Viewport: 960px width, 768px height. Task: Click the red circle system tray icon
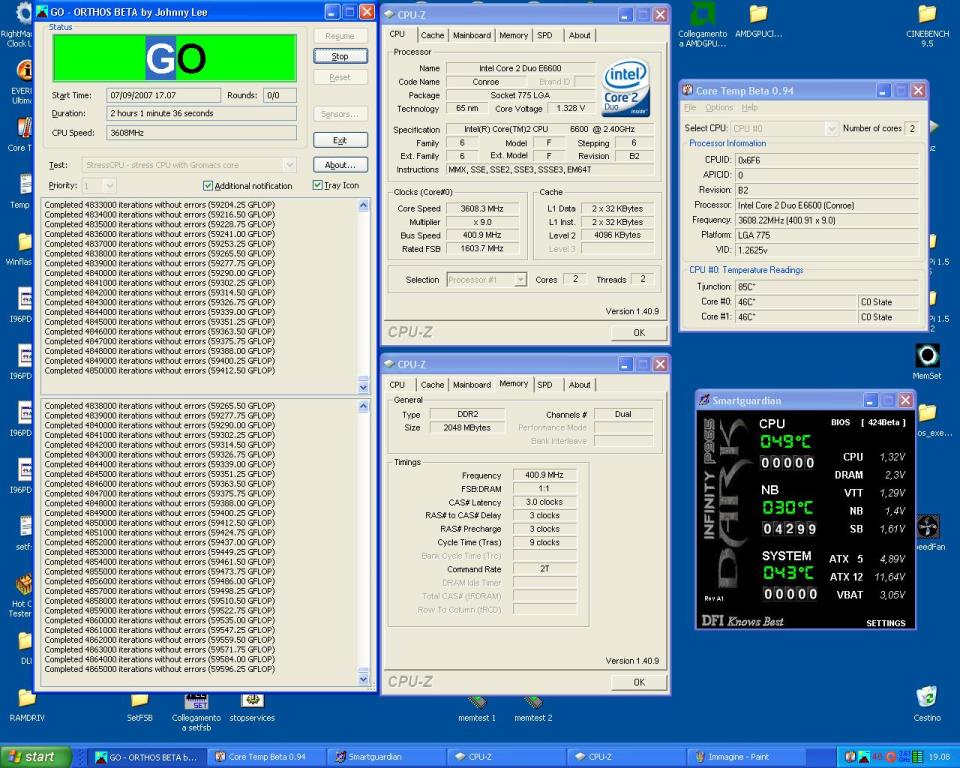pyautogui.click(x=891, y=757)
